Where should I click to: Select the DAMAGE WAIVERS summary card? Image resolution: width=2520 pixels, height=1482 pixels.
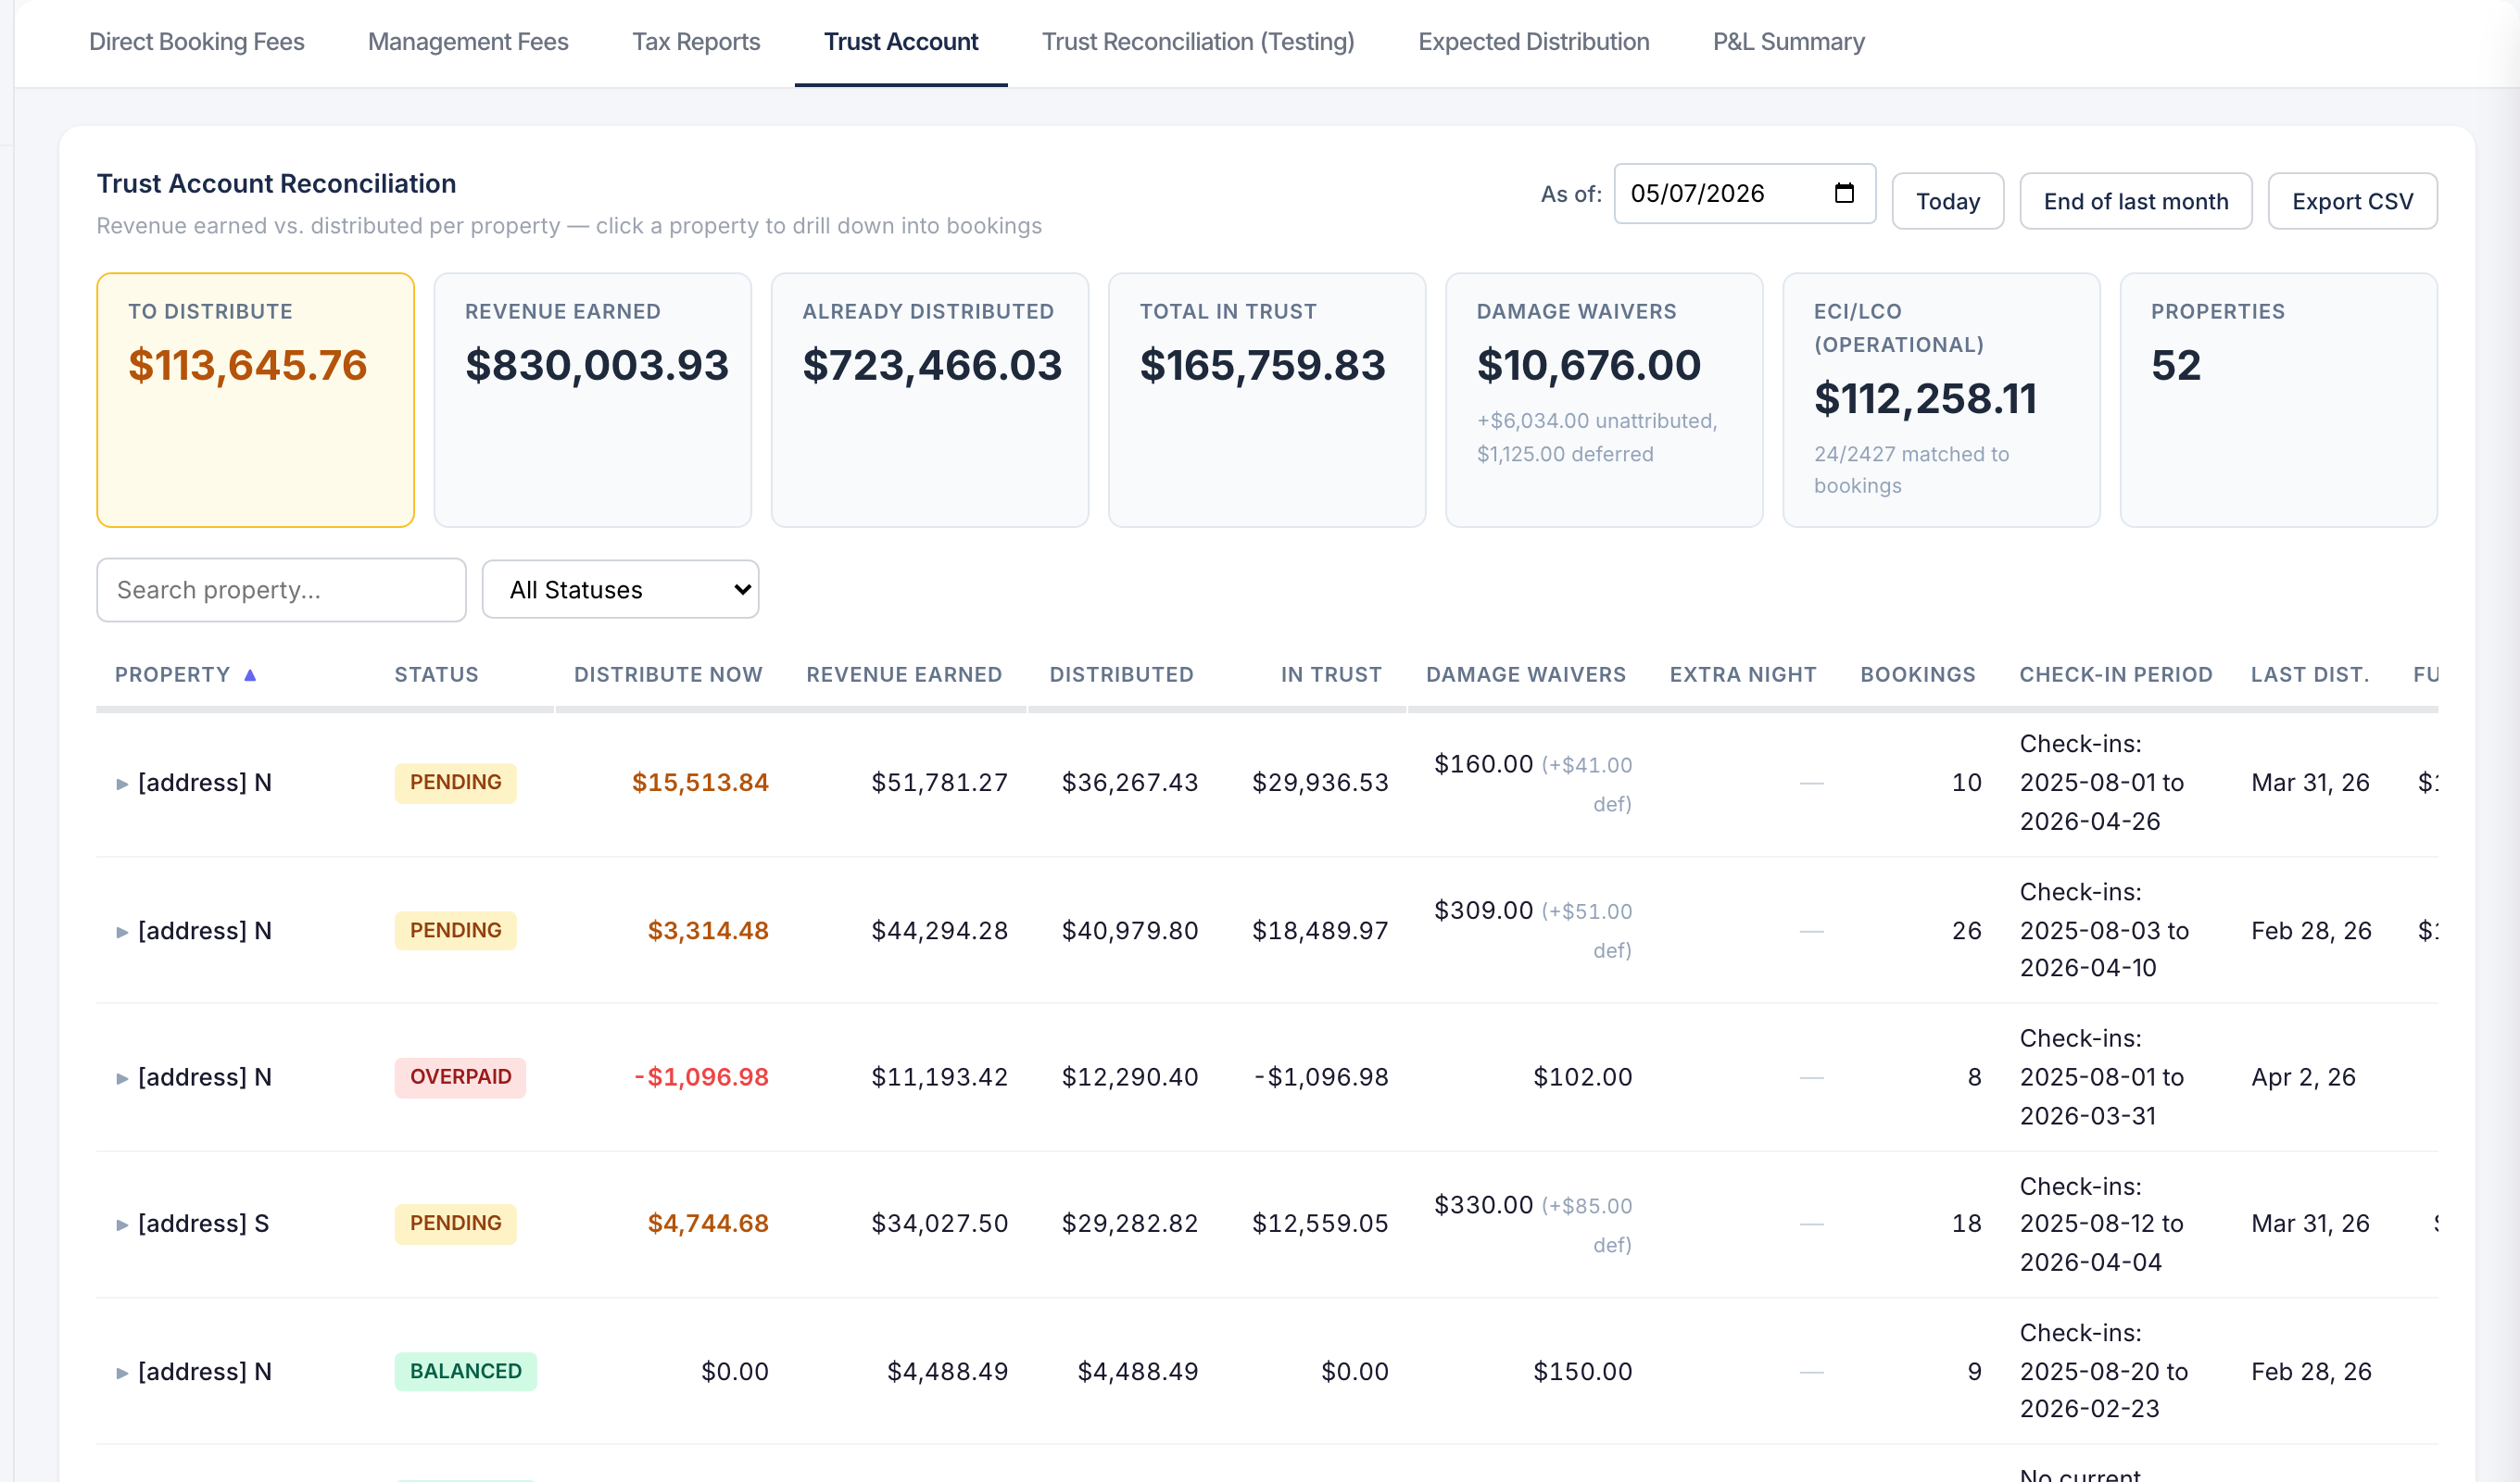pyautogui.click(x=1604, y=400)
